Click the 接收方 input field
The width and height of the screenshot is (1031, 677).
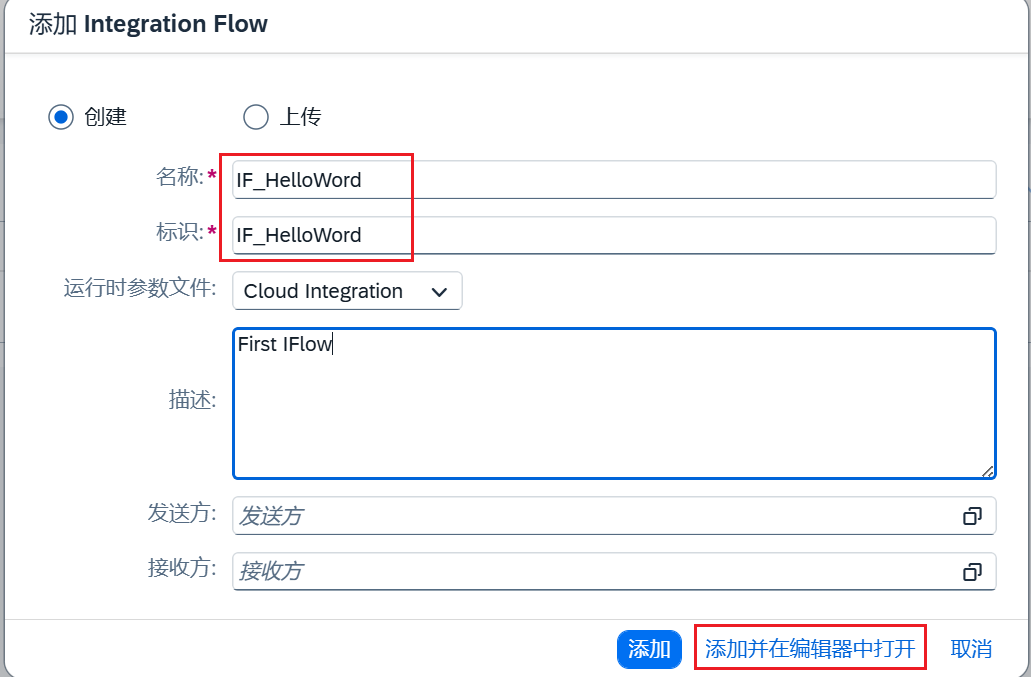(595, 571)
